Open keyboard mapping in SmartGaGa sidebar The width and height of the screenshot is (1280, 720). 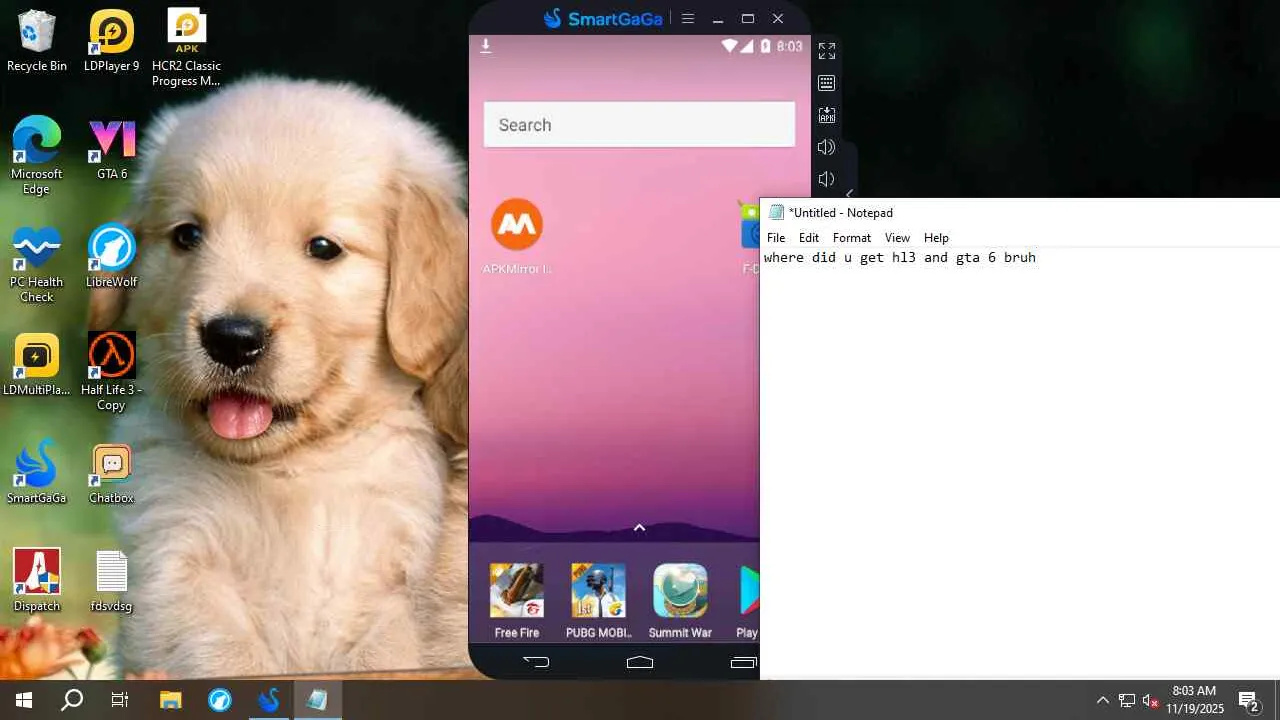coord(827,83)
